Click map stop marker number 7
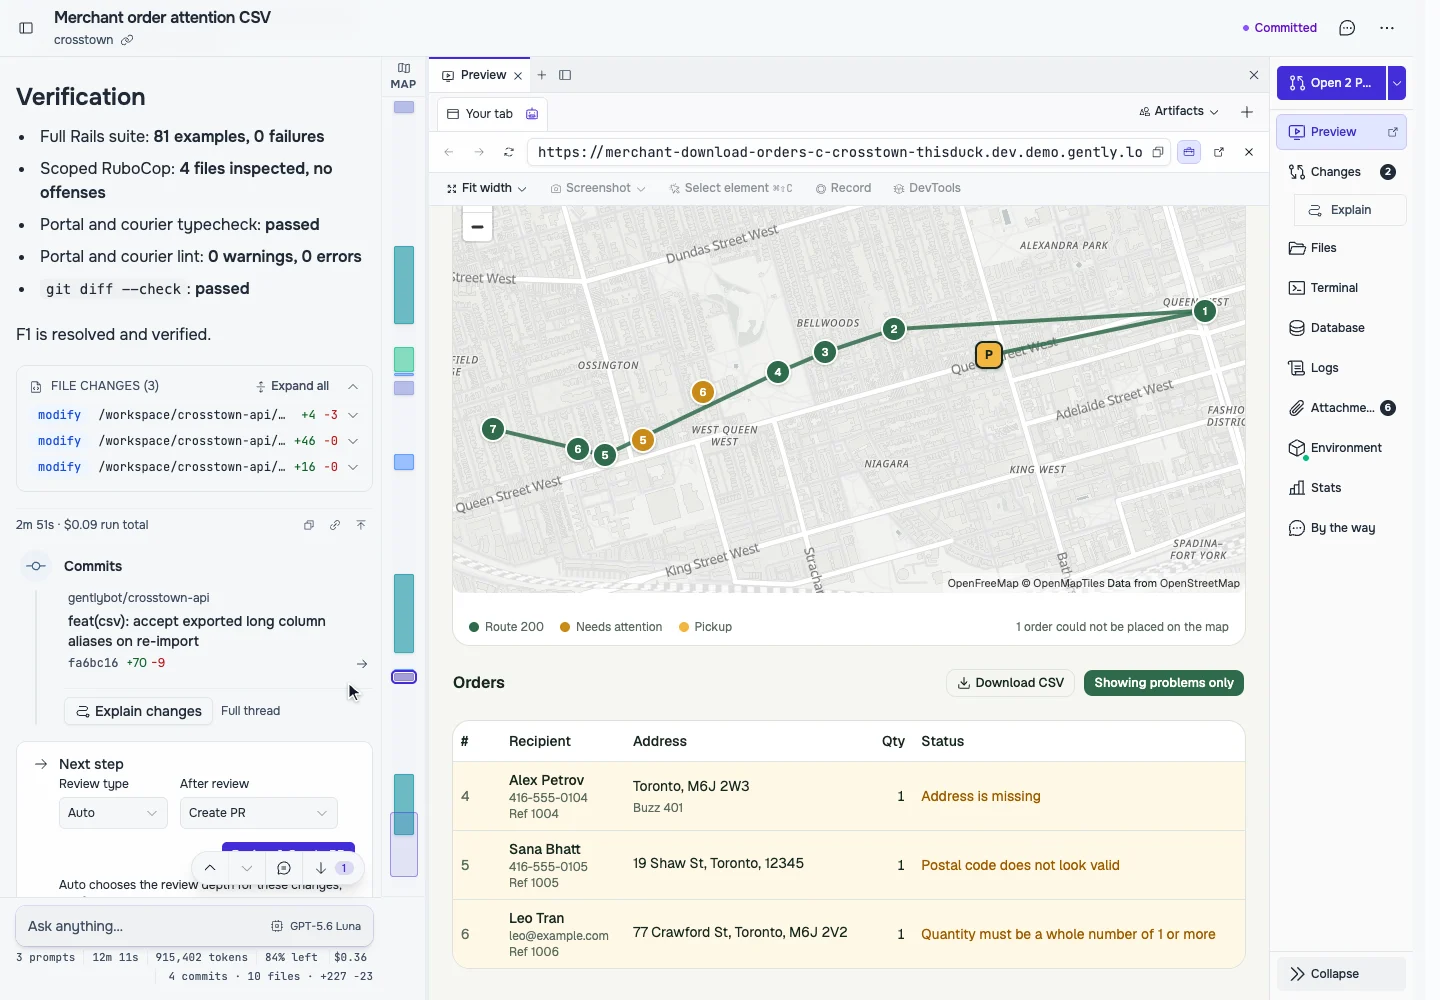1440x1000 pixels. 493,430
